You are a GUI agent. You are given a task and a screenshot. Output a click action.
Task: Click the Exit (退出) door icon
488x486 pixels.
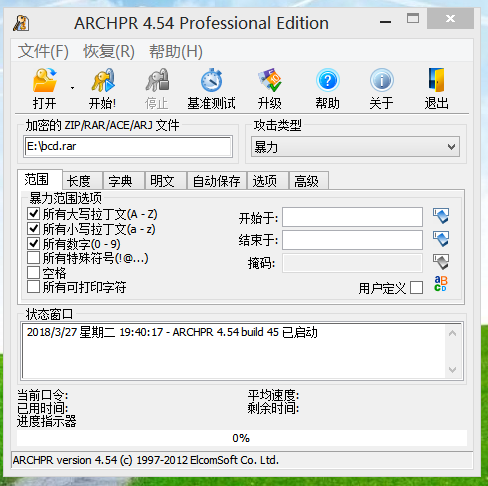click(x=436, y=80)
